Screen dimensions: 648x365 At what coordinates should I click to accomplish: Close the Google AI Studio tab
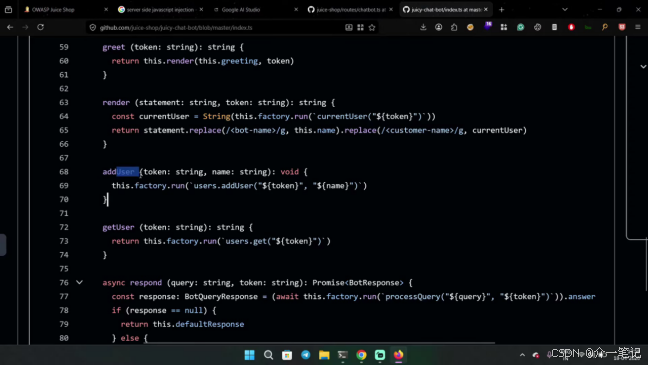(296, 10)
